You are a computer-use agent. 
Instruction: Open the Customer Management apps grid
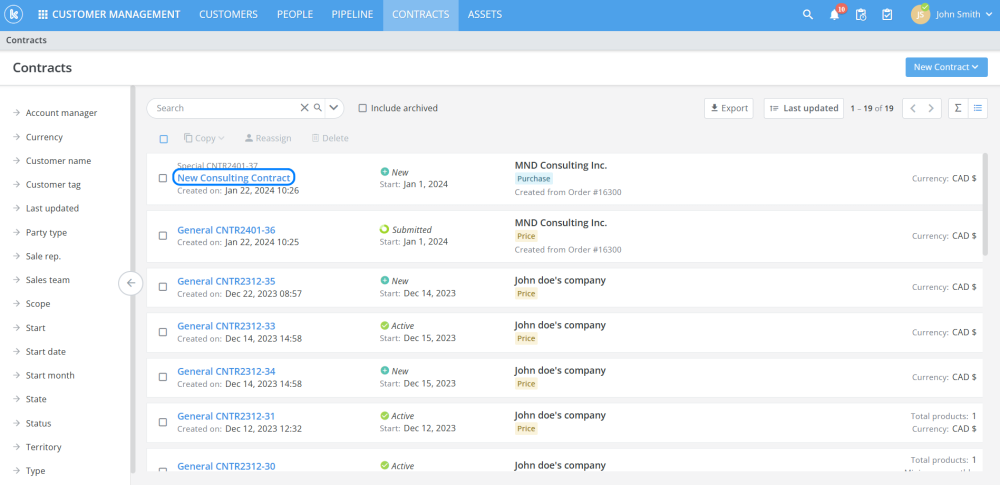43,14
